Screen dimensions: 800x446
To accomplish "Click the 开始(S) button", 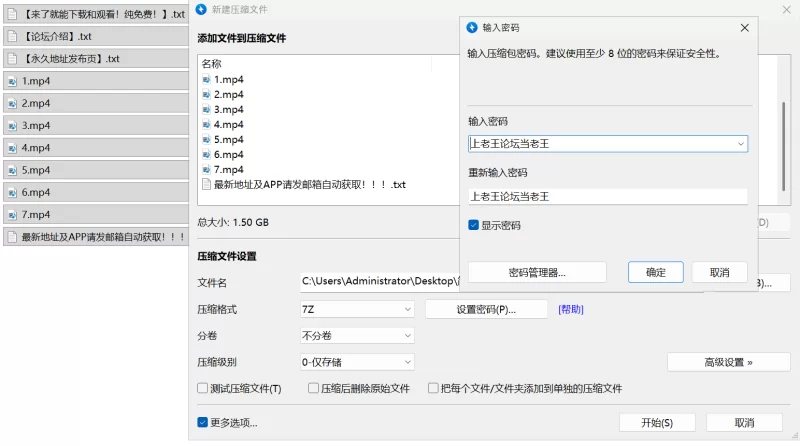I will (x=657, y=423).
